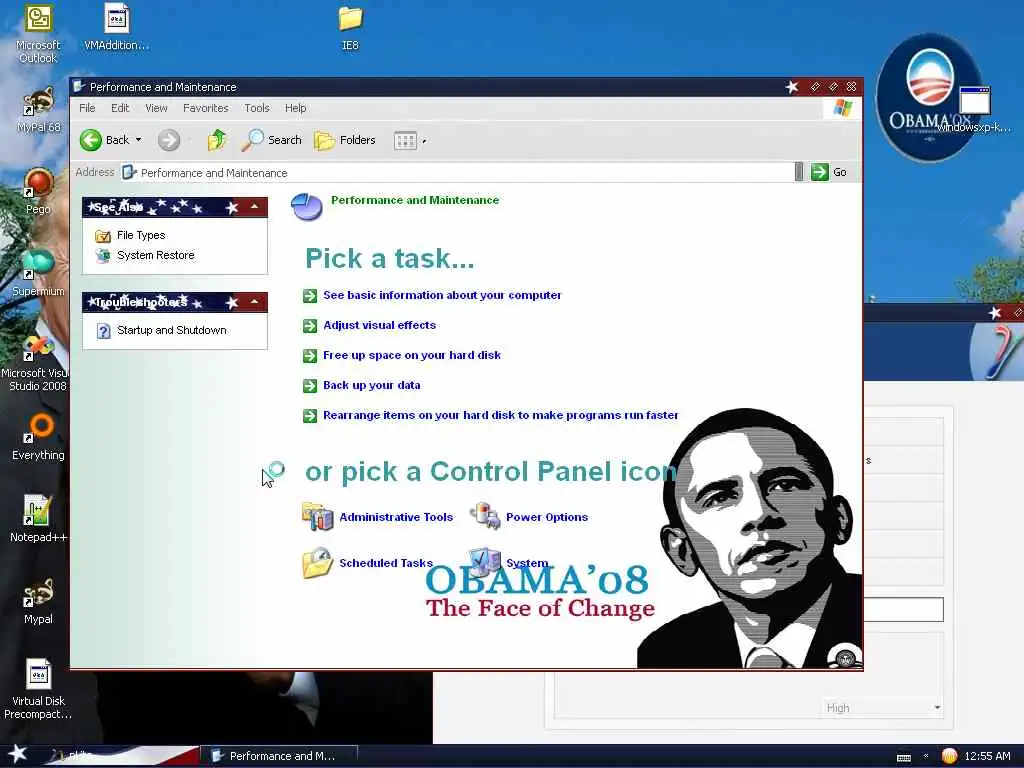Screen dimensions: 1024x768
Task: Open the Back history dropdown arrow
Action: (x=138, y=140)
